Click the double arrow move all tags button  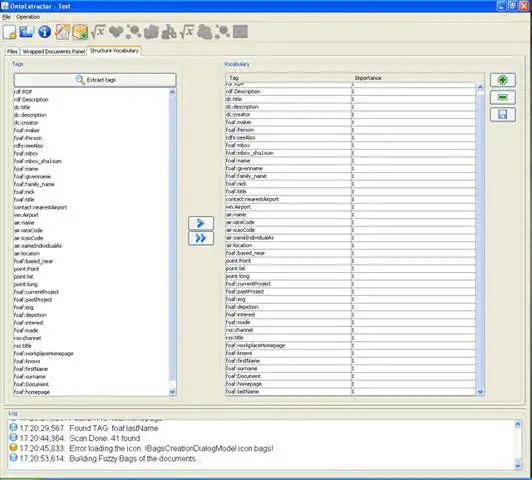(x=201, y=238)
